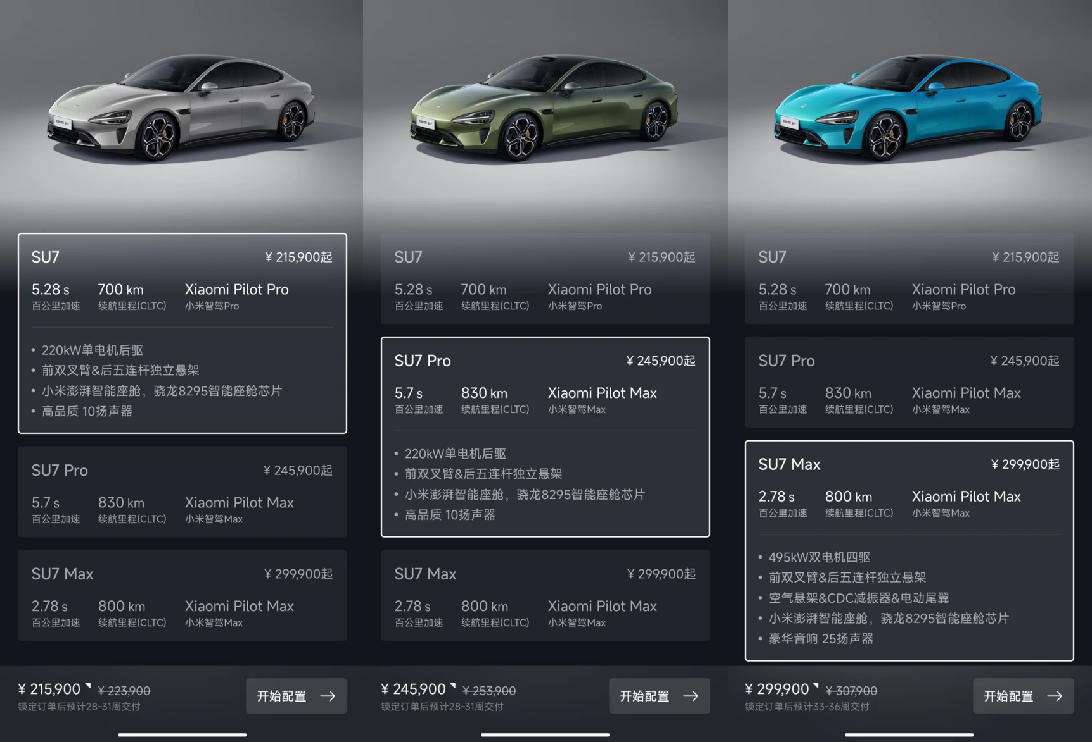The height and width of the screenshot is (742, 1092).
Task: Click crossed-out price ¥223,900
Action: pyautogui.click(x=124, y=690)
